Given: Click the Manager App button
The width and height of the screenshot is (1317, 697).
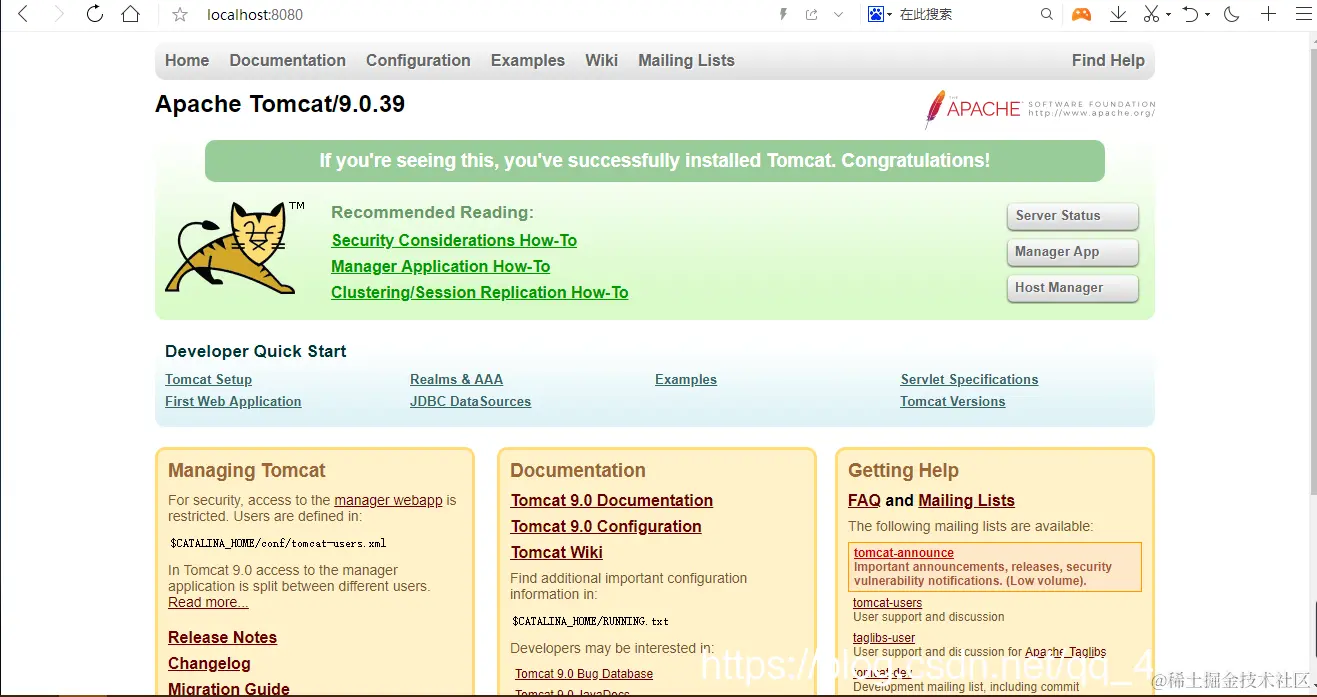Looking at the screenshot, I should [x=1072, y=252].
